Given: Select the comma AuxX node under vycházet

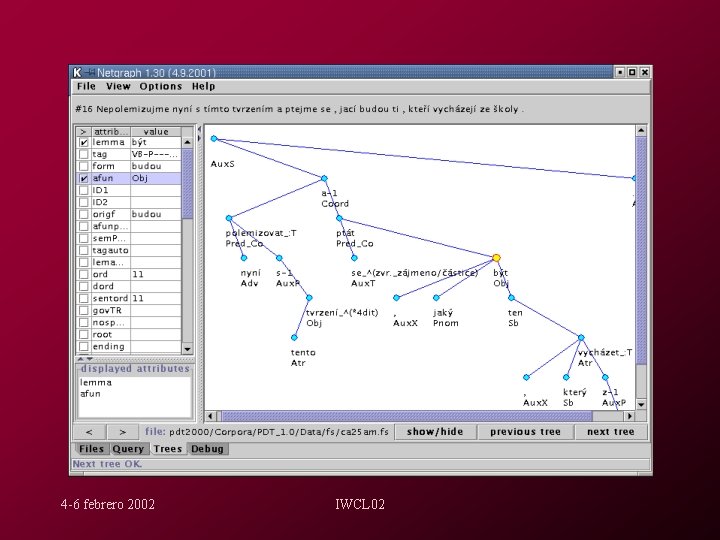Looking at the screenshot, I should pos(526,377).
